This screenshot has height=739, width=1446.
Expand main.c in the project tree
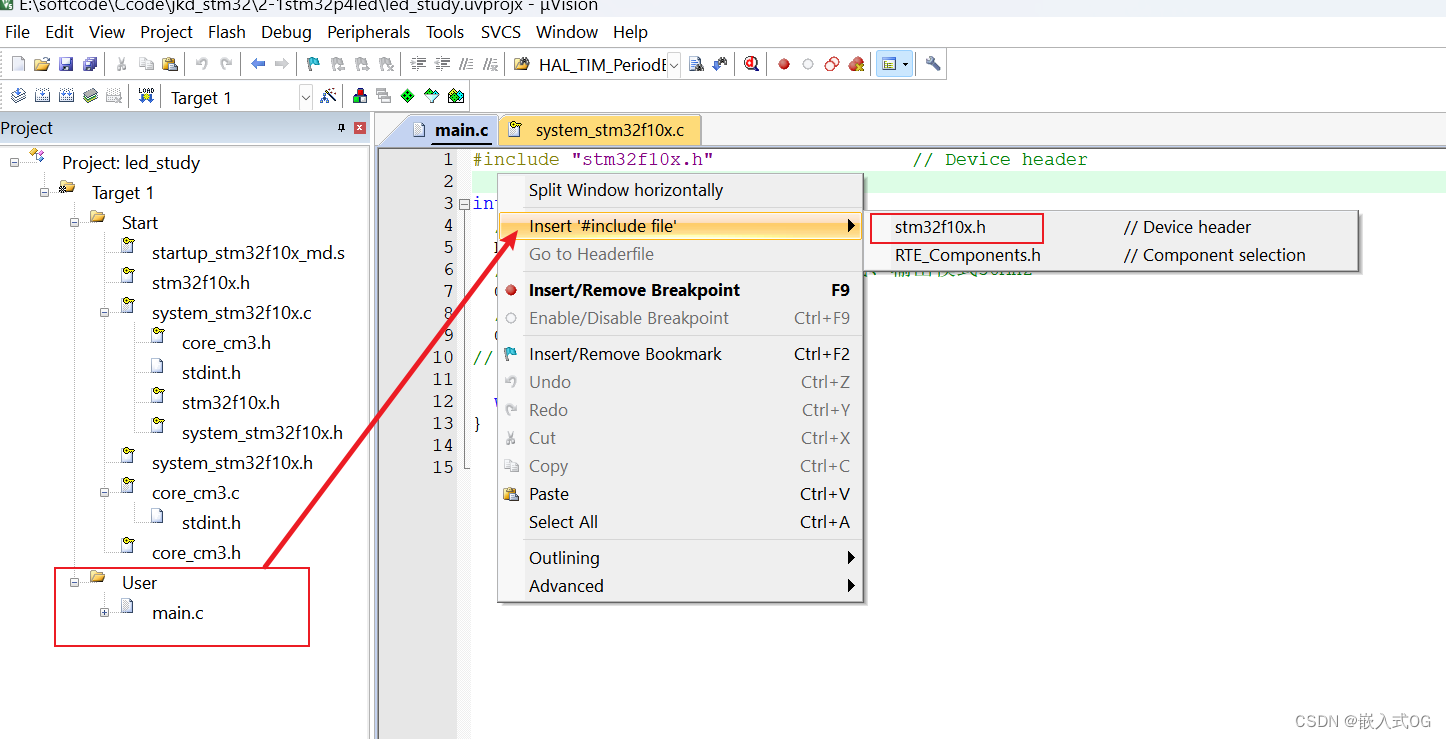[x=105, y=612]
